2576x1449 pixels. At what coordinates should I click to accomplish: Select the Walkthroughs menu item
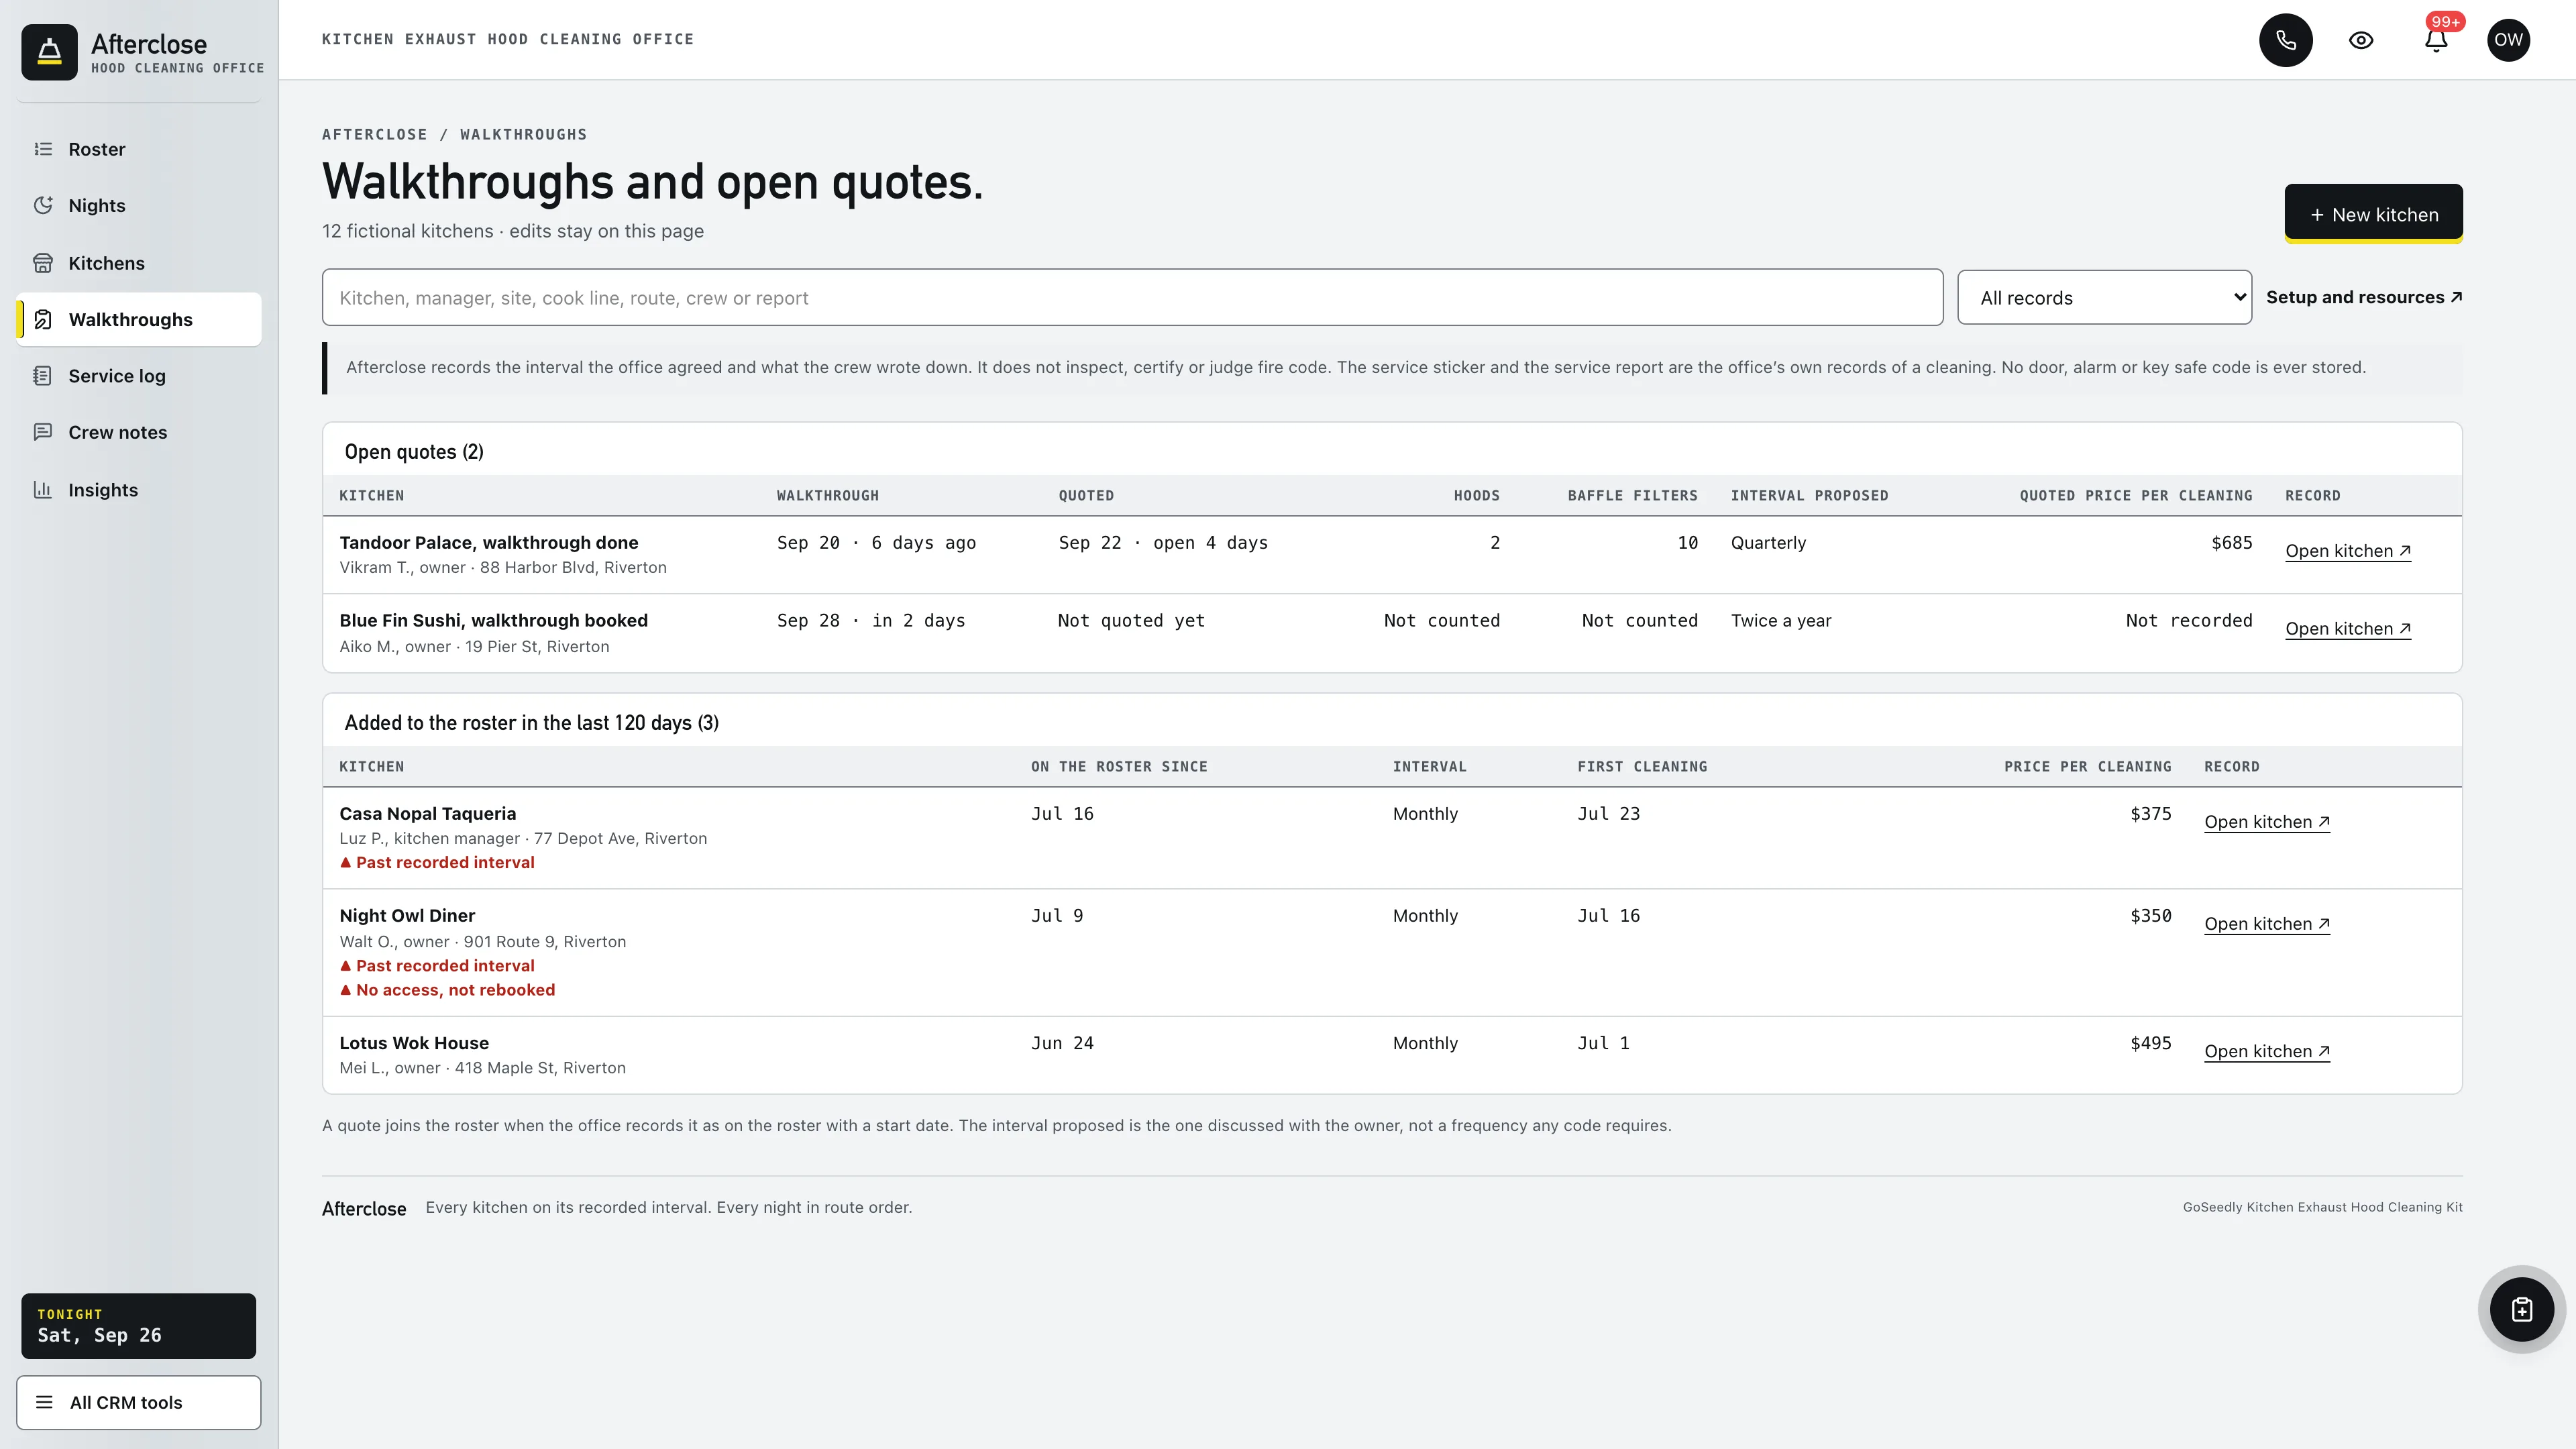click(139, 320)
